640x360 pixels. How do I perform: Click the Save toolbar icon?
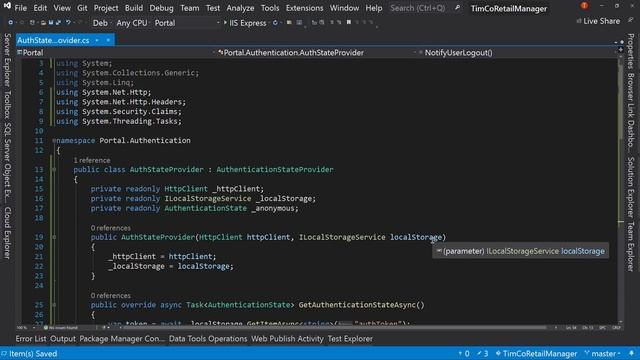[51, 23]
